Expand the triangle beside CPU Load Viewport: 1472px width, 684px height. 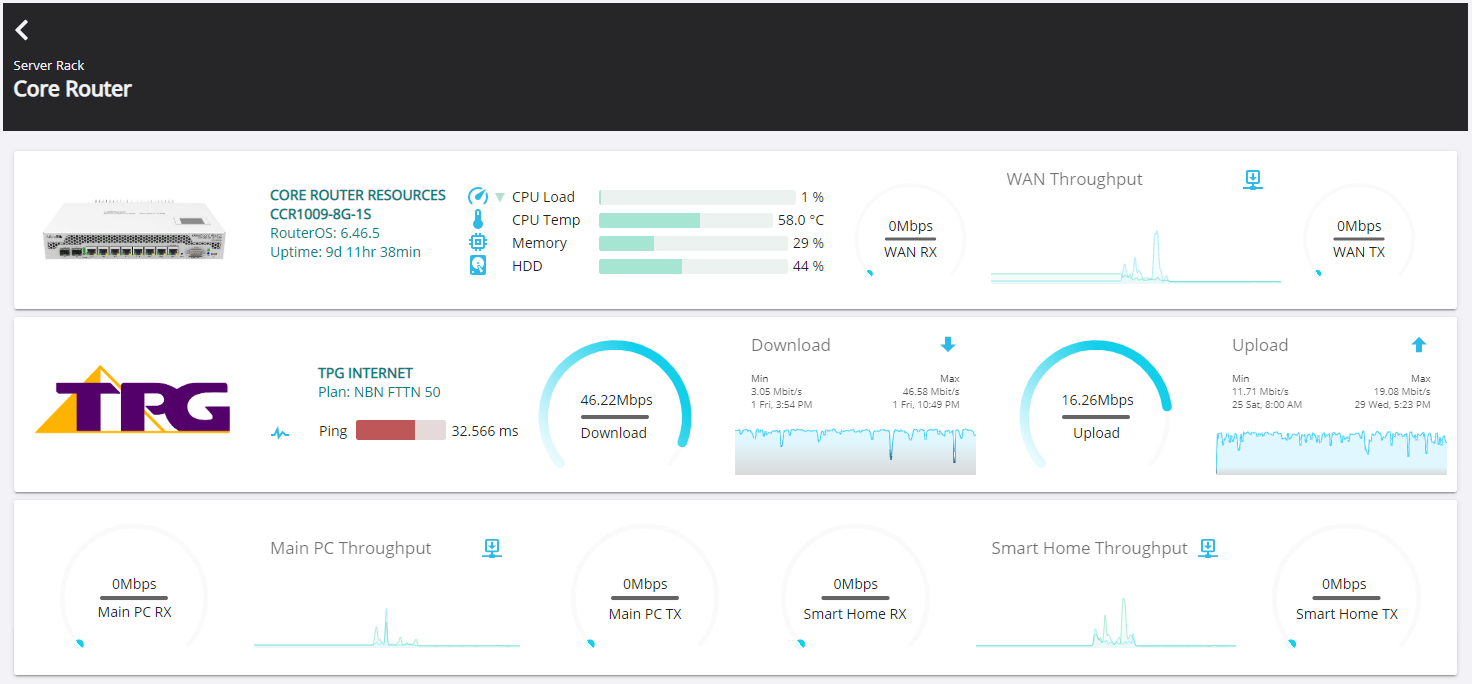tap(500, 197)
